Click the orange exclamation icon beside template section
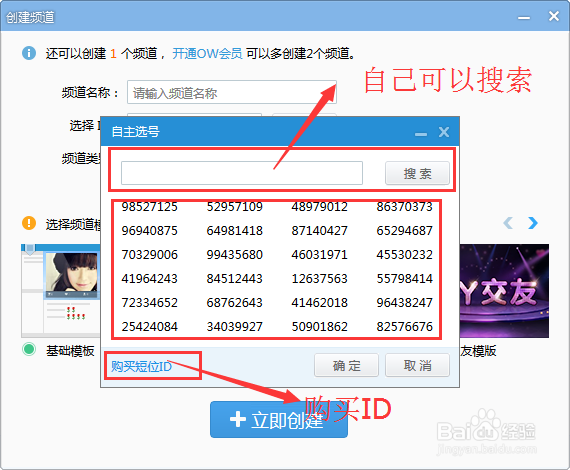Viewport: 570px width, 470px height. coord(29,223)
